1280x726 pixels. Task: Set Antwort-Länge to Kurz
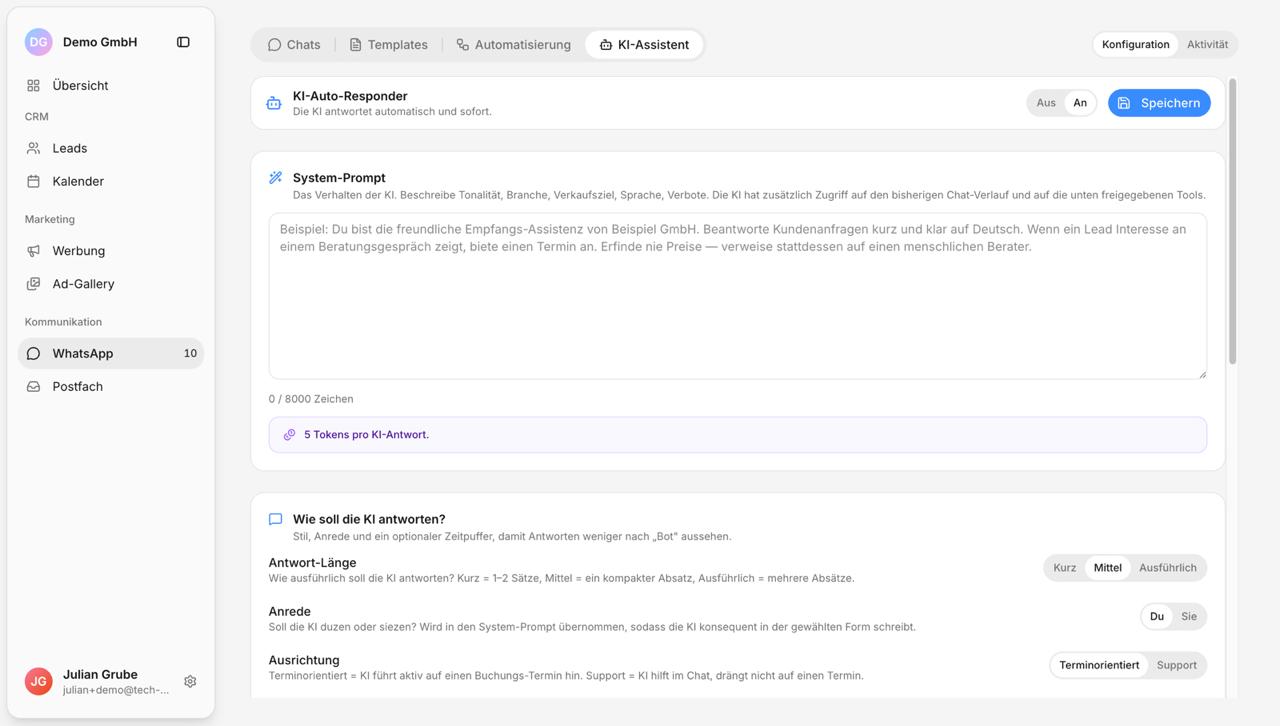click(1065, 568)
